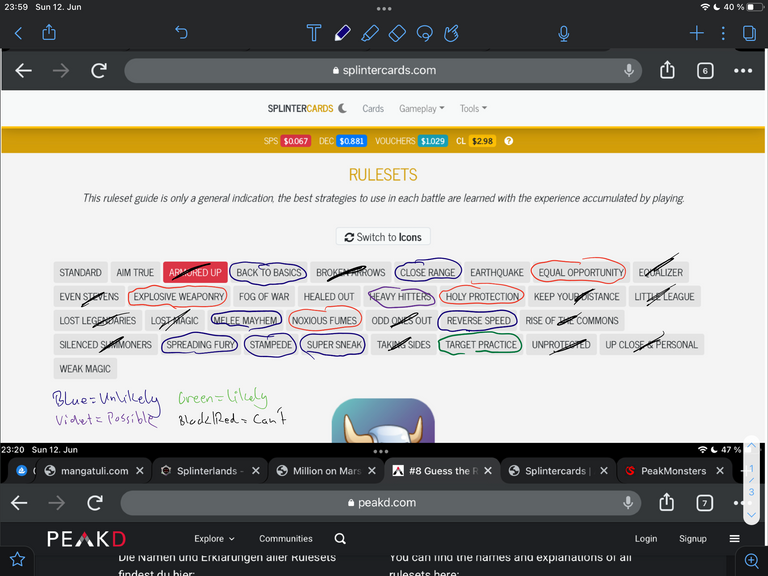Select the TARGET PRACTICE ruleset
Screen dimensions: 768x576
(x=481, y=344)
